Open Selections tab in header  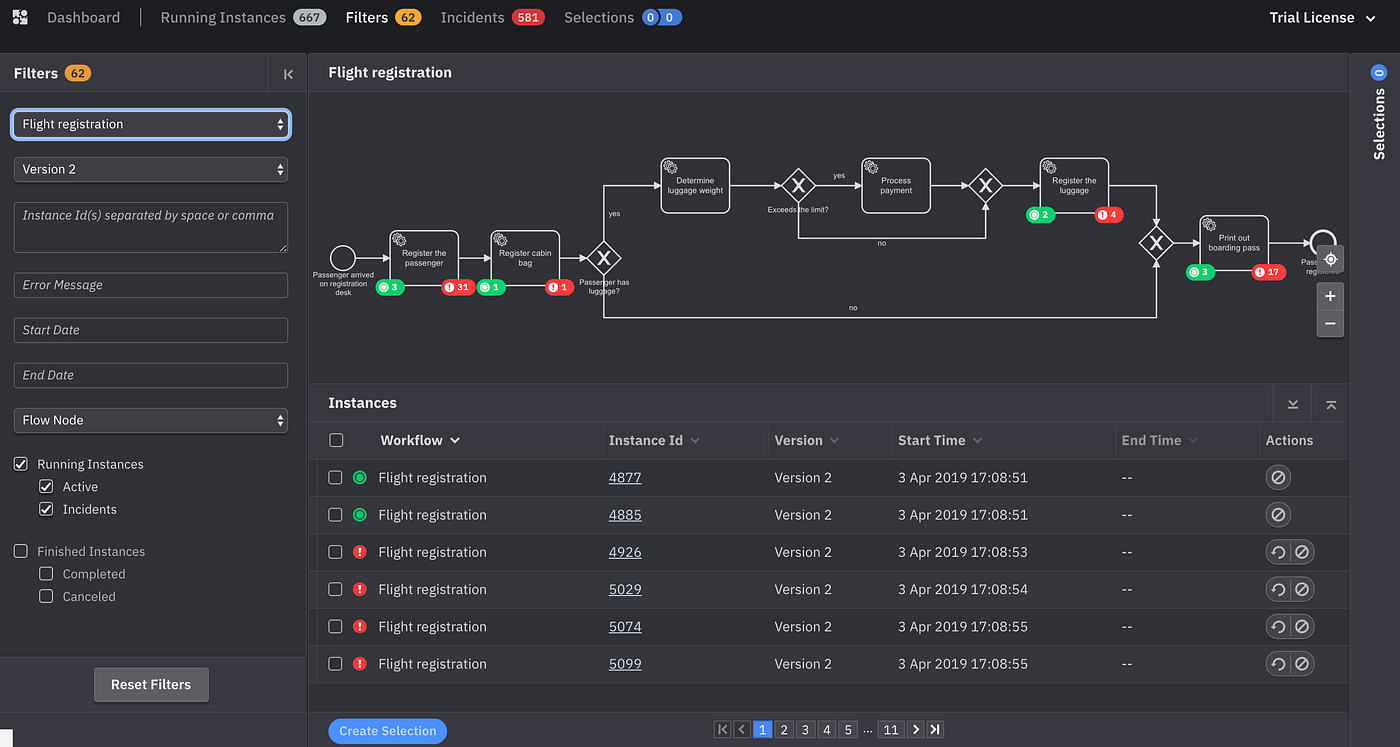tap(622, 18)
